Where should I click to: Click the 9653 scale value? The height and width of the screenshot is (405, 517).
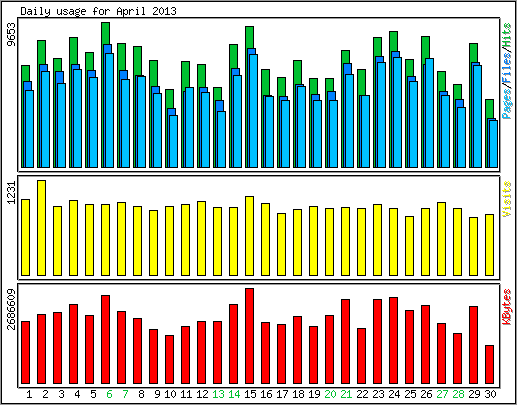pyautogui.click(x=12, y=35)
